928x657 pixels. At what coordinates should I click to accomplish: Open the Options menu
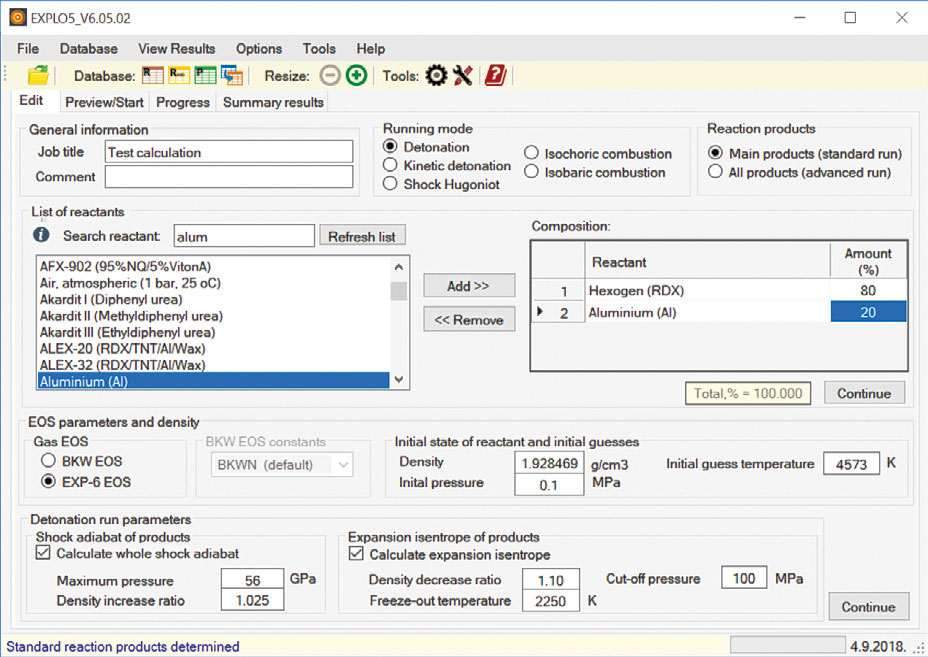[259, 49]
